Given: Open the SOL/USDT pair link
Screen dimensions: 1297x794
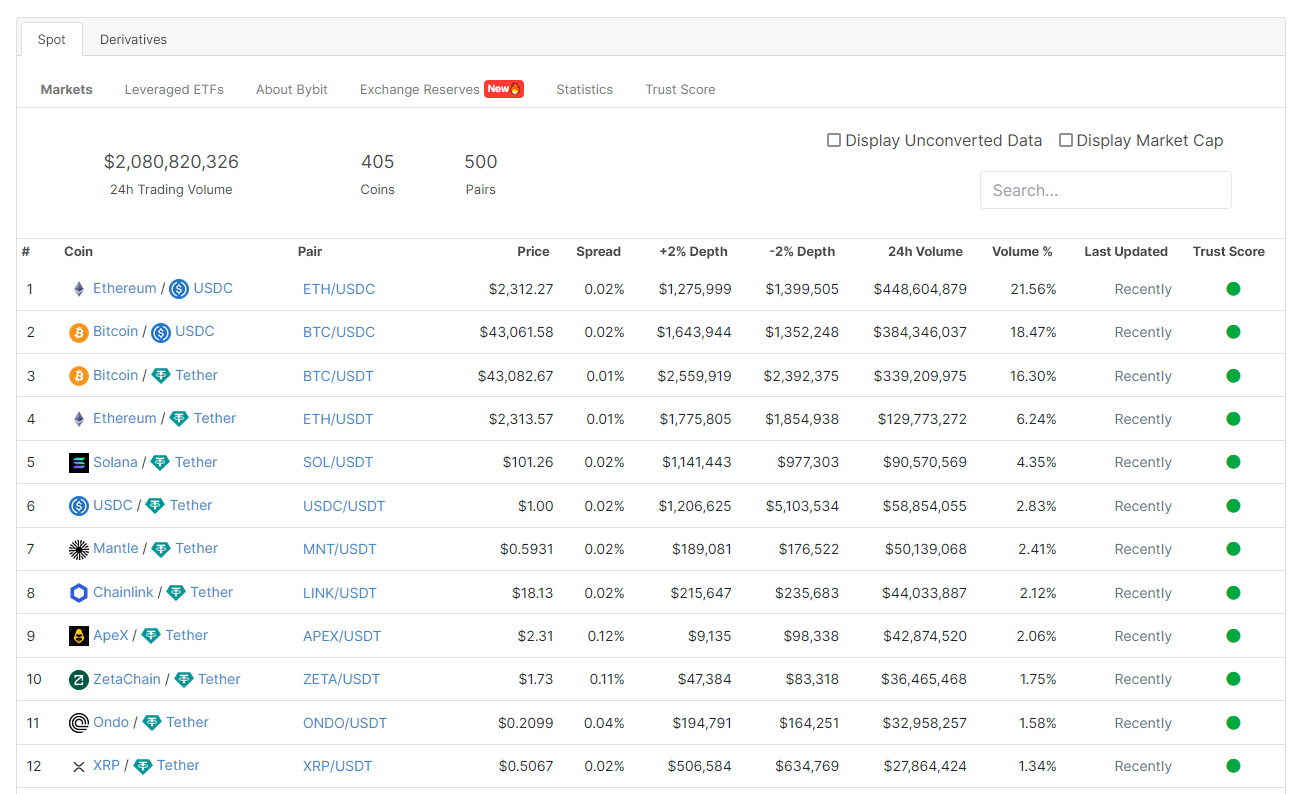Looking at the screenshot, I should [338, 463].
